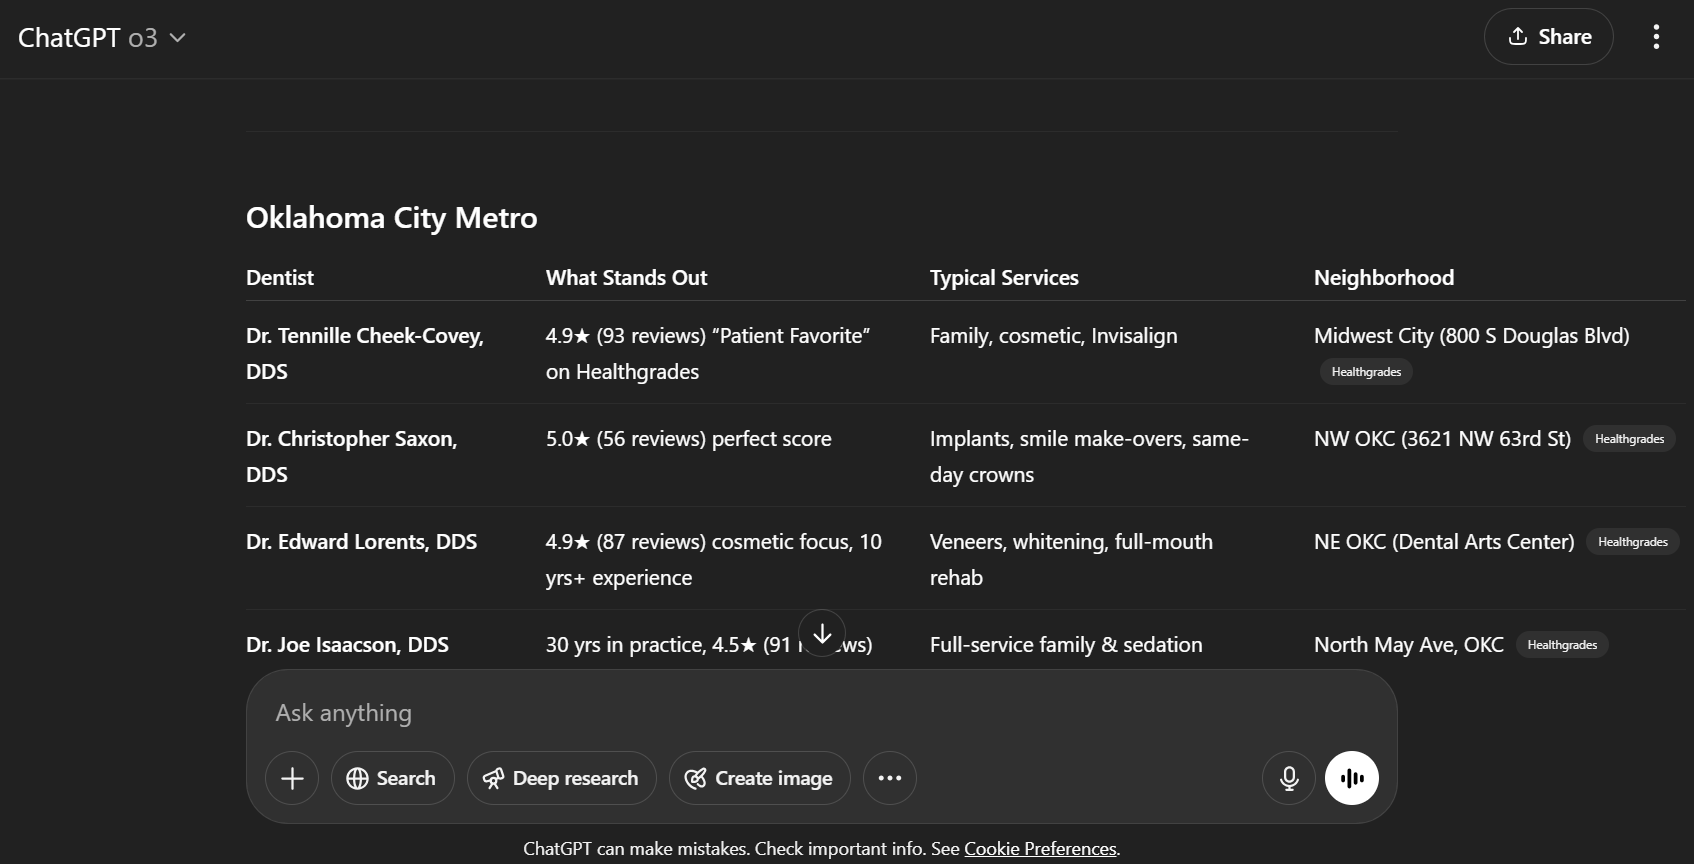Click the 4.9★ (93 reviews) Patient Favorite cell
The width and height of the screenshot is (1694, 864).
pos(708,354)
